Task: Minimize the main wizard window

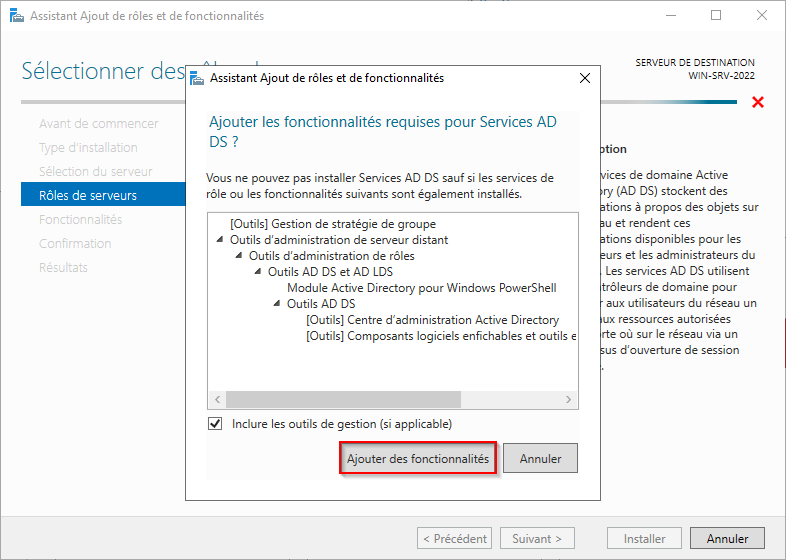Action: [x=671, y=16]
